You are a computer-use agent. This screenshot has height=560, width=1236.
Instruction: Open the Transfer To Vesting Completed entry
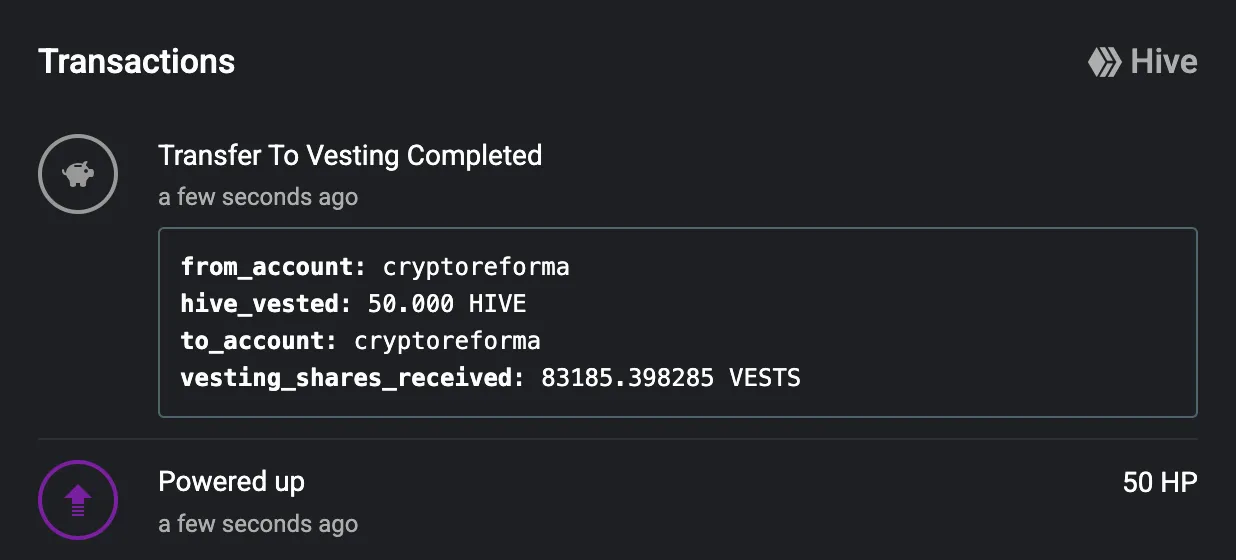[x=350, y=156]
